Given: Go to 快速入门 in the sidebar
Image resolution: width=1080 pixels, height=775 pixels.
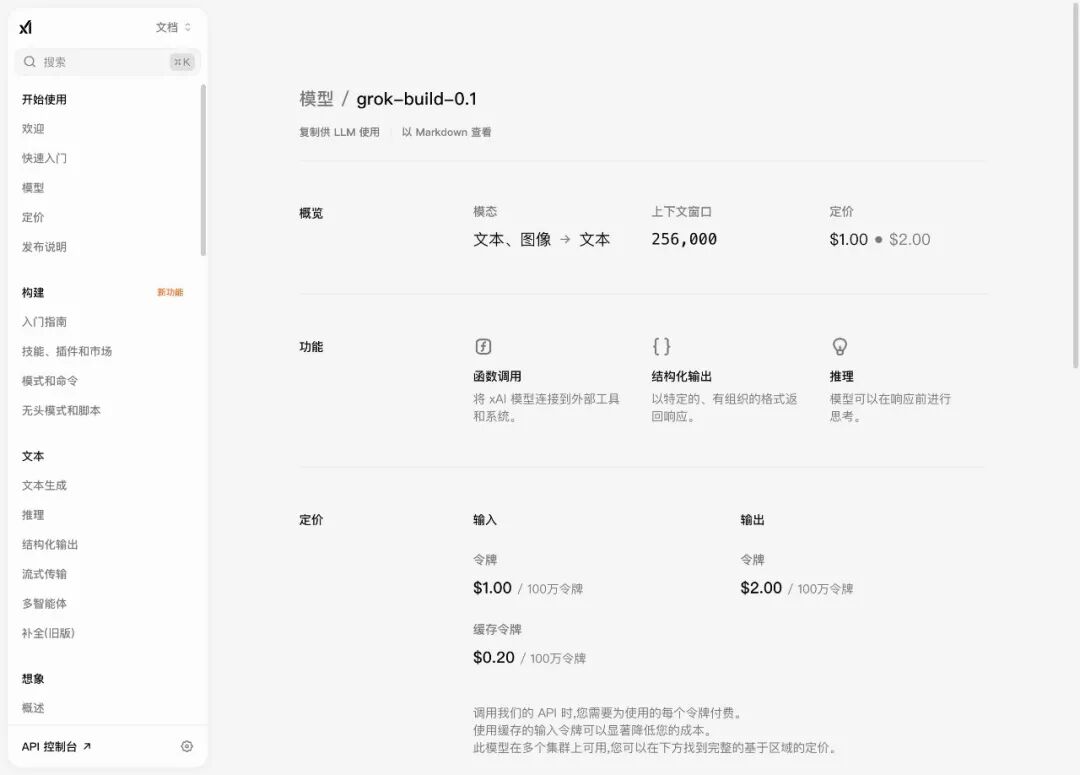Looking at the screenshot, I should pyautogui.click(x=44, y=158).
